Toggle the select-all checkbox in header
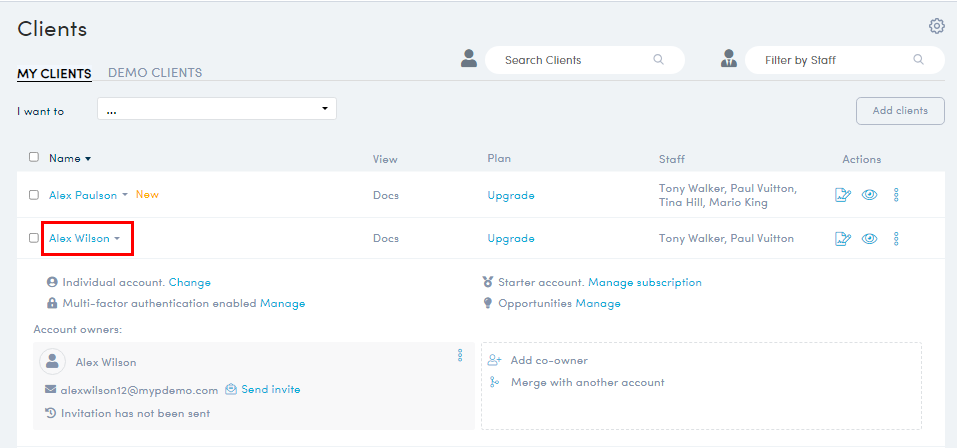 point(34,158)
